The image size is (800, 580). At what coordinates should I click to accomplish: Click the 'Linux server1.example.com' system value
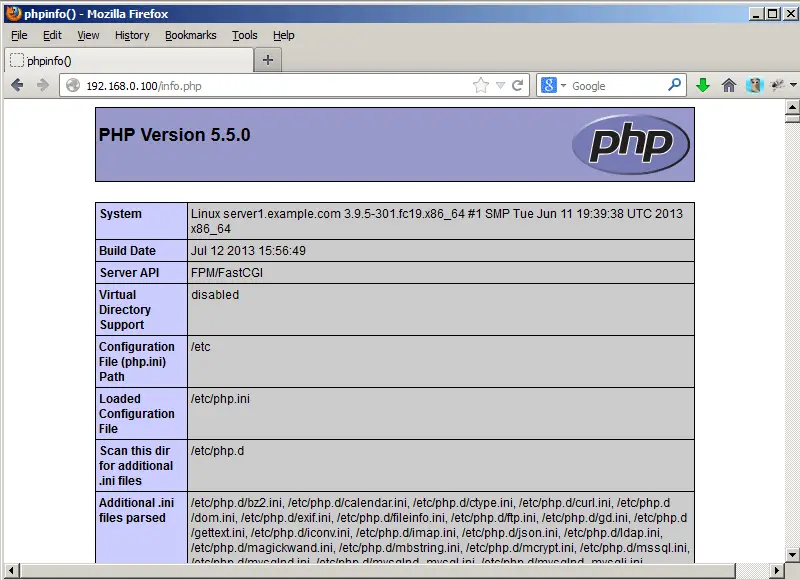437,221
